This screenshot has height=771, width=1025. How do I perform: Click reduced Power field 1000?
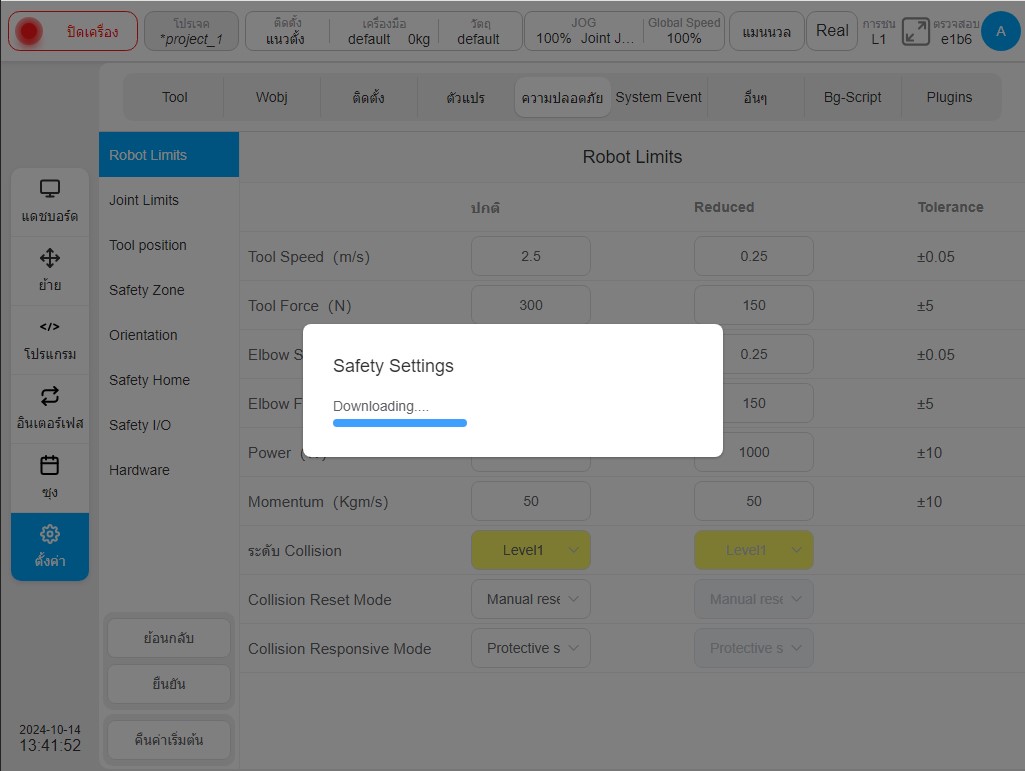pyautogui.click(x=754, y=452)
